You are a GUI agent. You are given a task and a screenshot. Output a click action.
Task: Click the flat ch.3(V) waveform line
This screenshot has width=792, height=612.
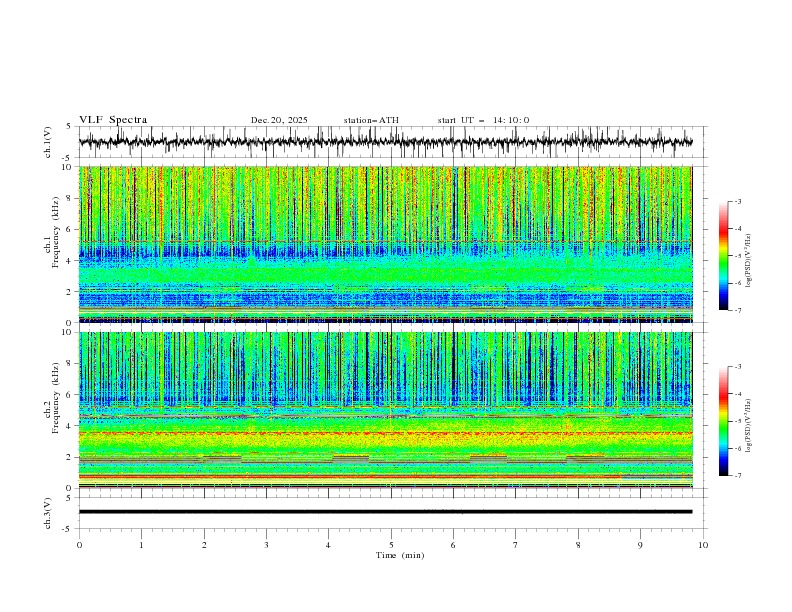coord(385,512)
